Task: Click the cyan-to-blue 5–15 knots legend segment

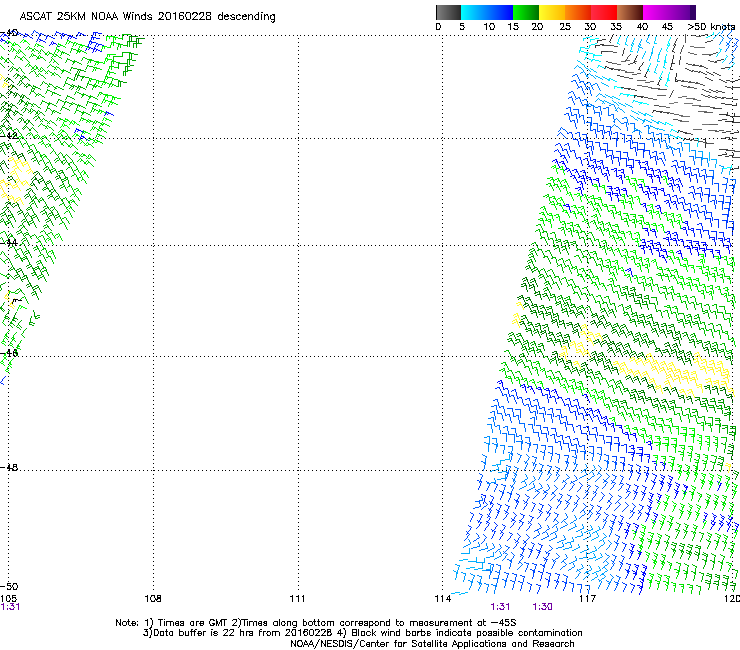Action: click(x=487, y=12)
